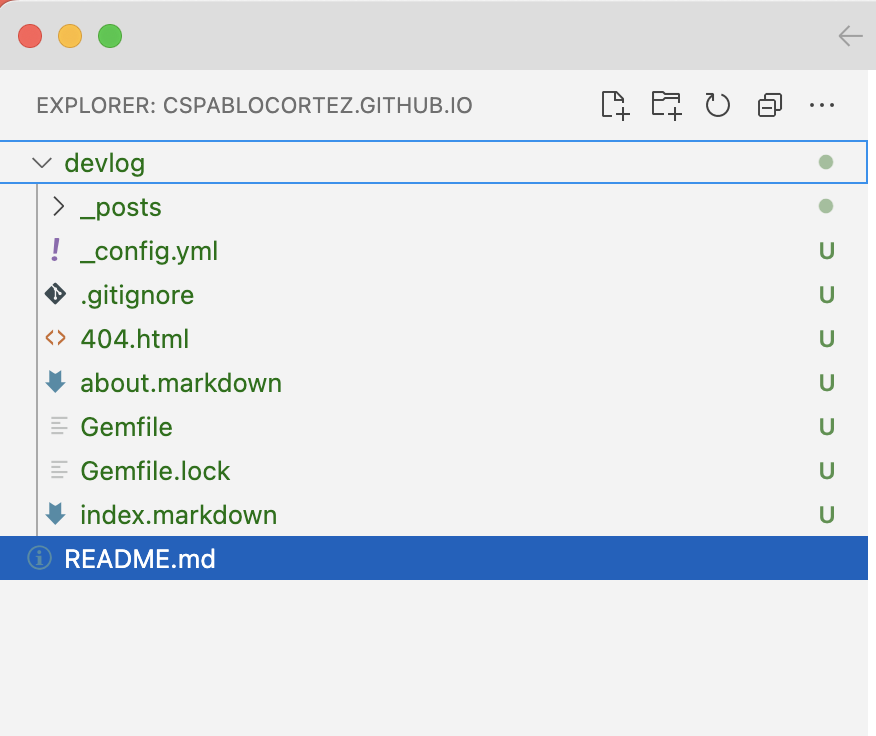Screen dimensions: 876x736
Task: Click the text file icon beside Gemfile.lock
Action: point(59,471)
